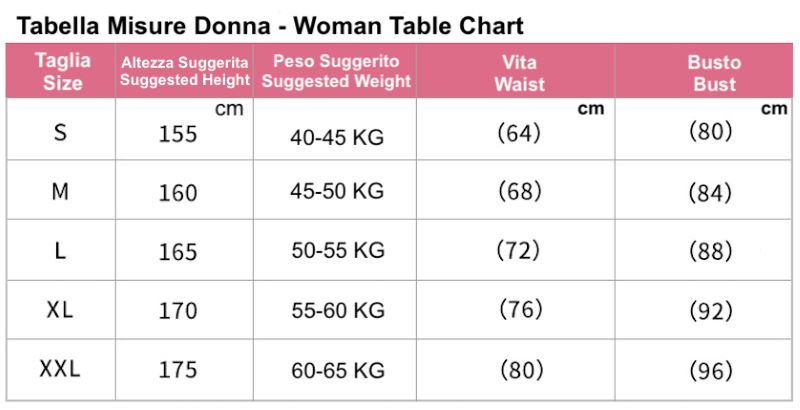Click the Taglia Size column header
Screen dimensions: 800x410
(x=62, y=72)
